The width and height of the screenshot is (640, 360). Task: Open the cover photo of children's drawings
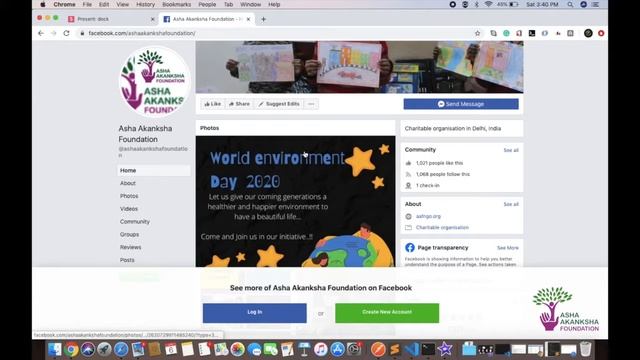tap(359, 67)
